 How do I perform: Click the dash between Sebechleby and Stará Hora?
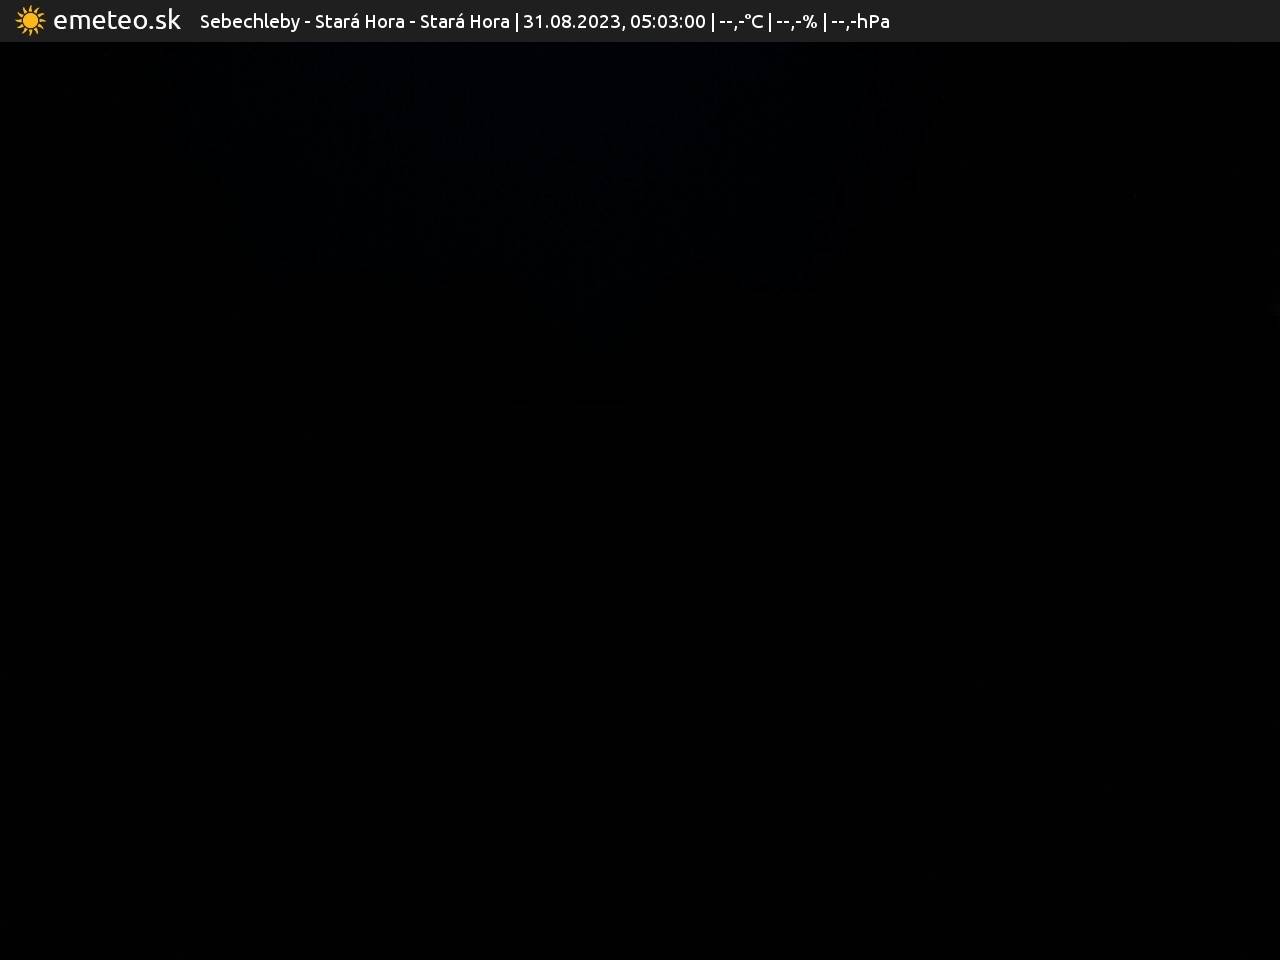pos(307,22)
